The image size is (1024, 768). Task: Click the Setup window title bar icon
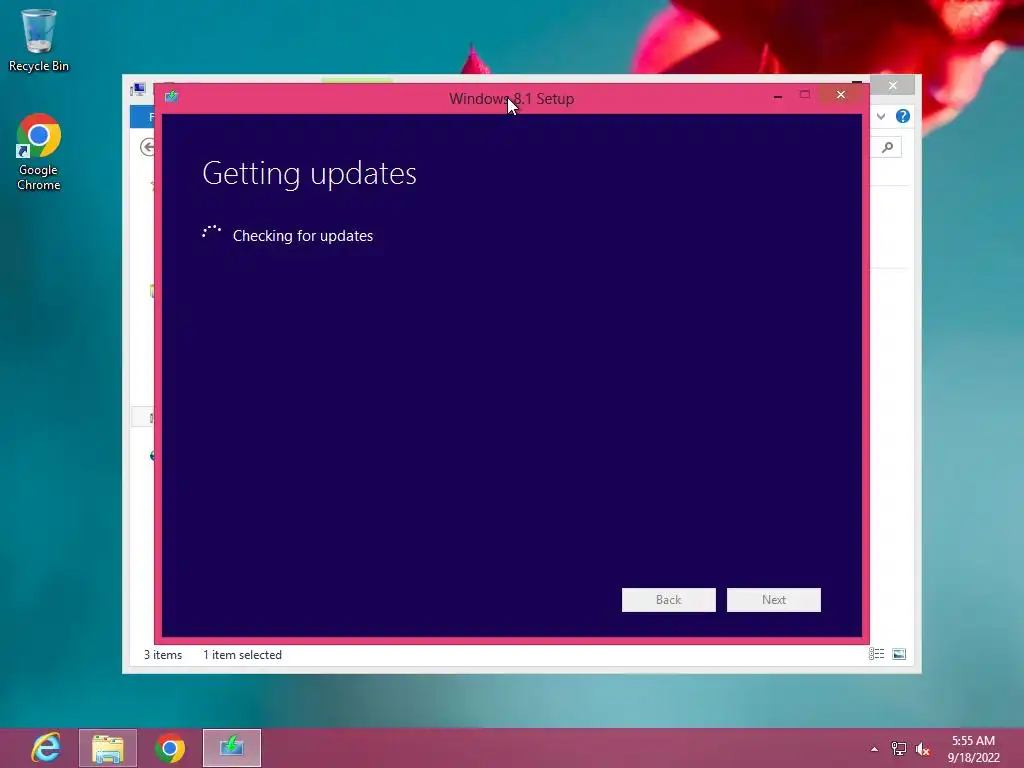click(171, 97)
